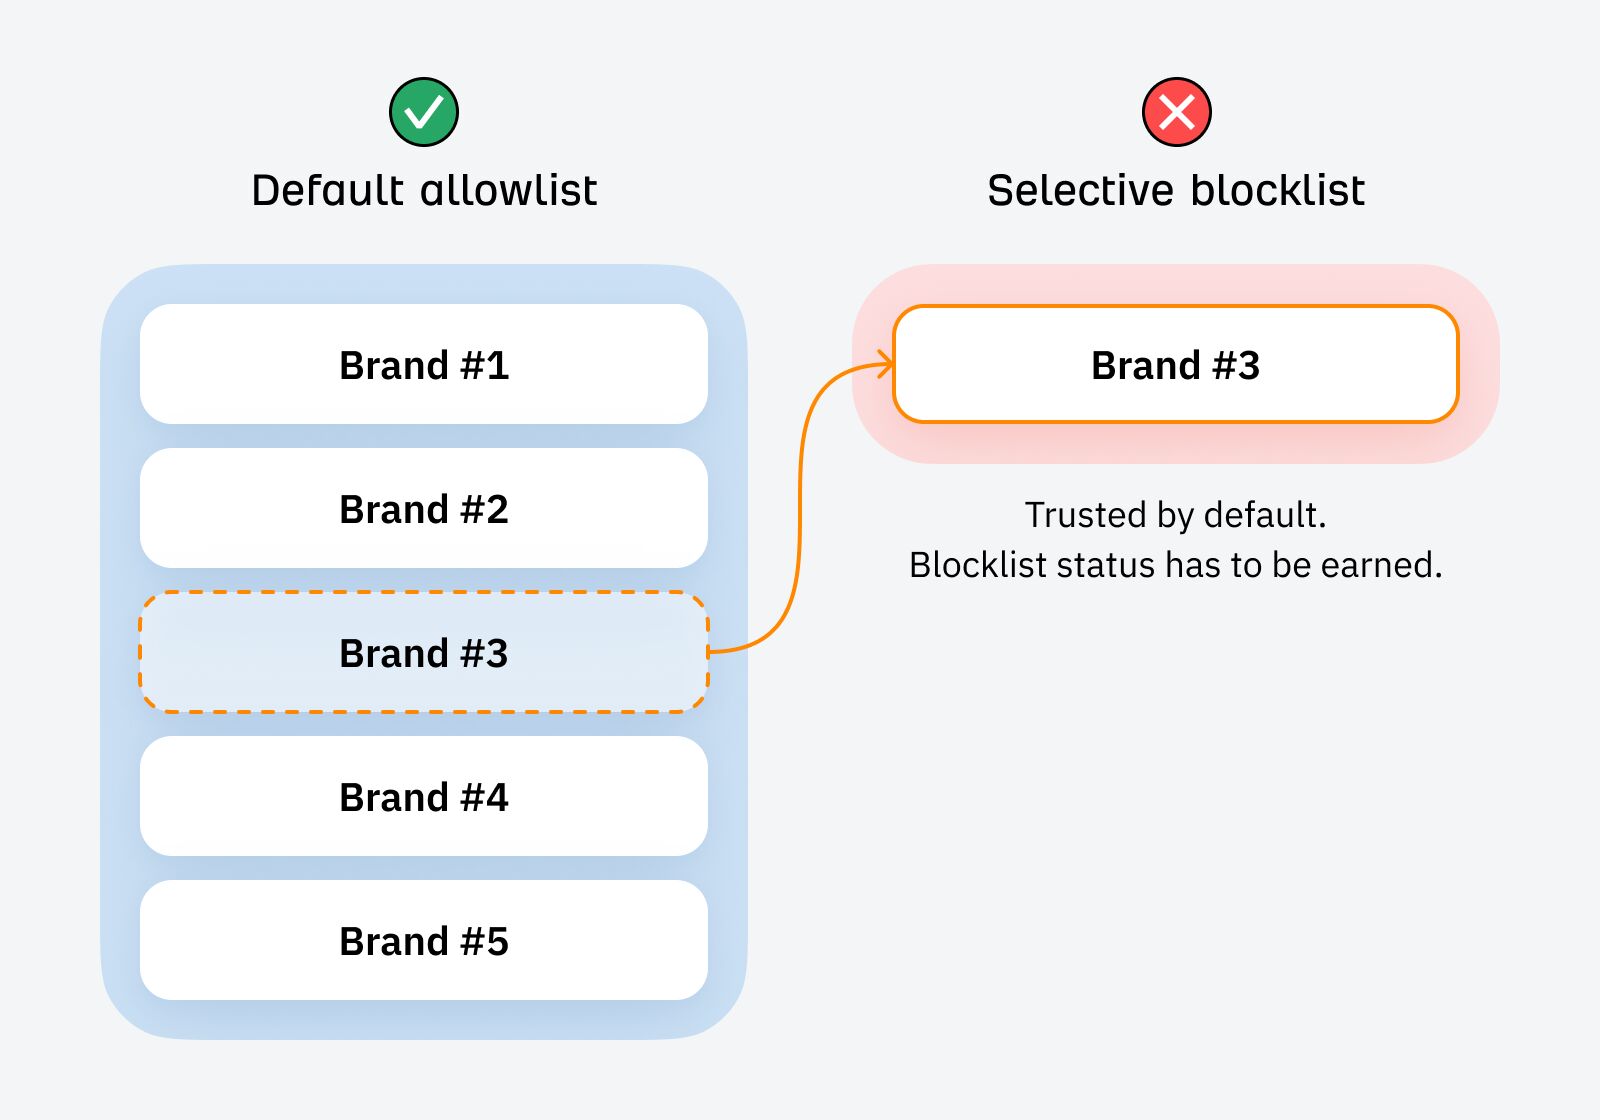Click the pink blocklist panel below its card

[1175, 443]
